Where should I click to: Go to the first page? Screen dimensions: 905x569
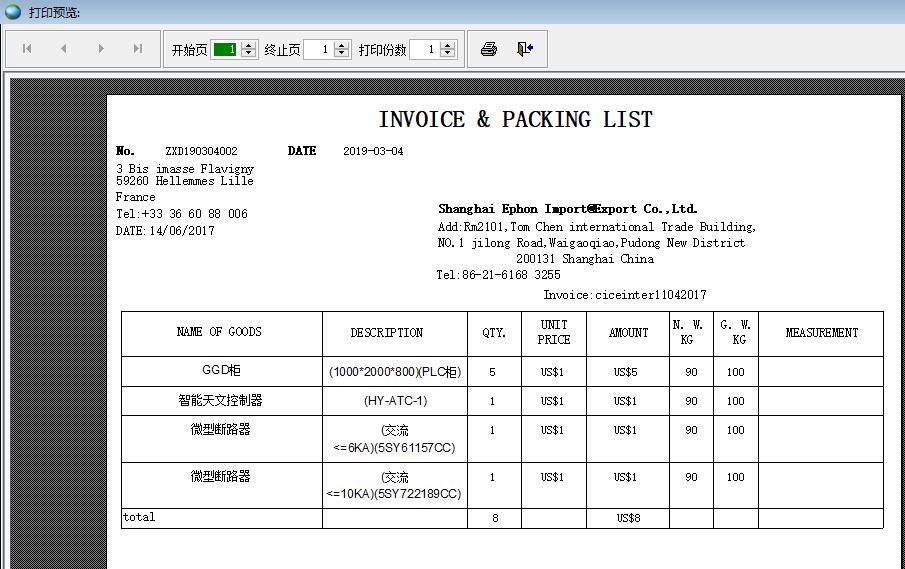click(x=27, y=49)
